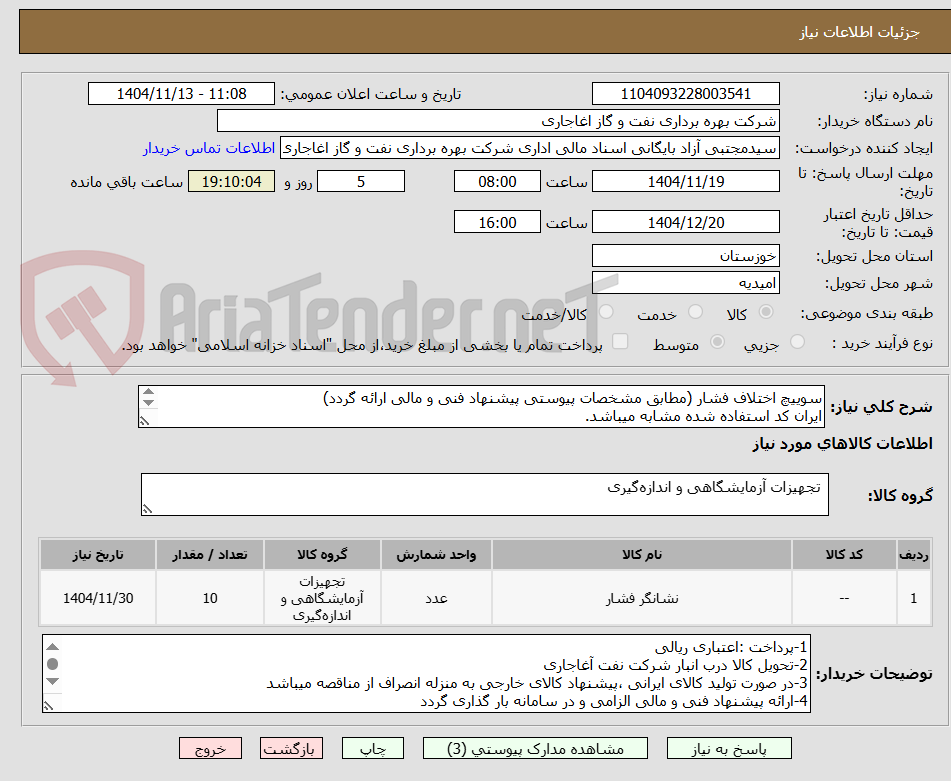This screenshot has height=781, width=951.
Task: Open 'اطلاعات تماس خریدار' link
Action: pos(209,149)
